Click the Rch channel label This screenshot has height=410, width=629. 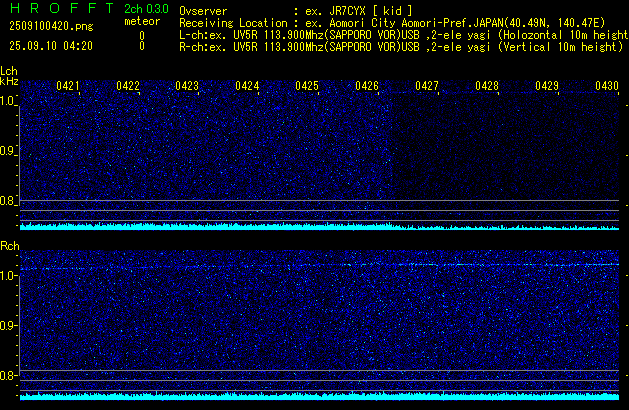pos(10,246)
